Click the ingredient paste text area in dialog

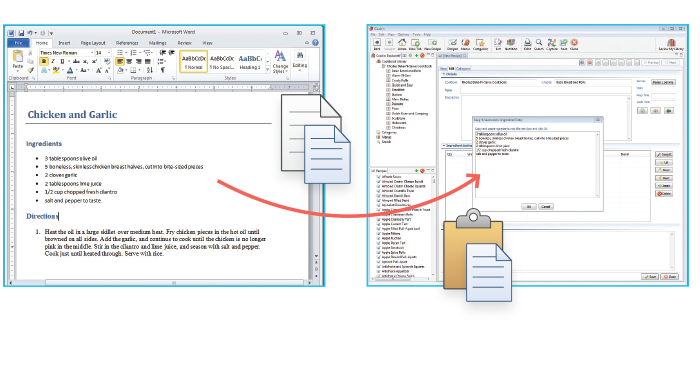pyautogui.click(x=537, y=164)
